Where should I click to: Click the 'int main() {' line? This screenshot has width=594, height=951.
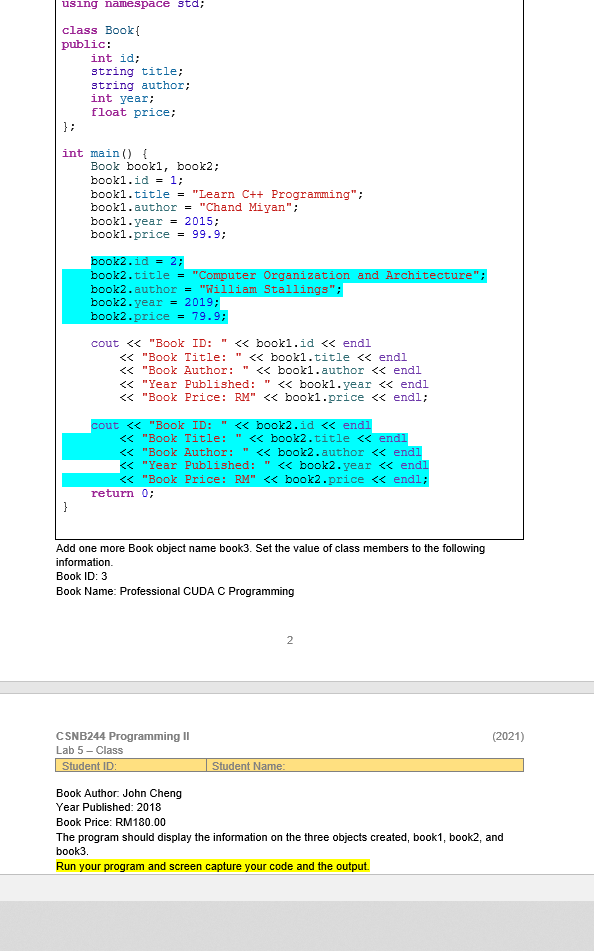(x=104, y=153)
